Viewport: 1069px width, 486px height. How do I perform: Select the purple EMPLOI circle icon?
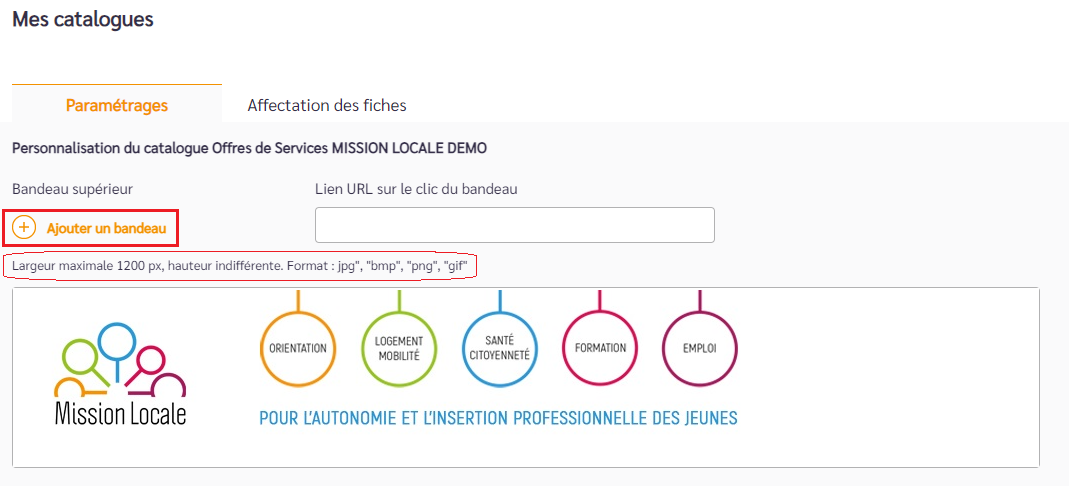[699, 348]
